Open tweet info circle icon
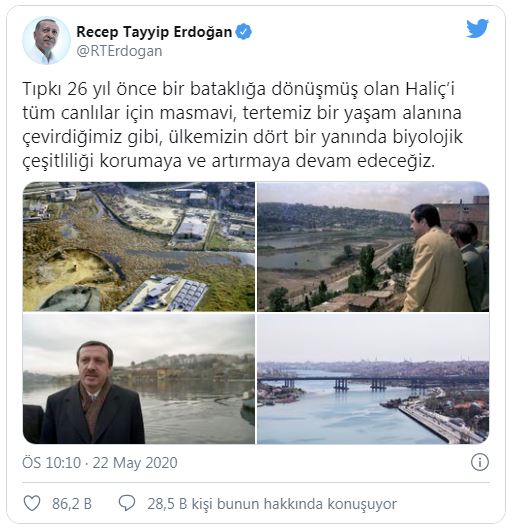 (480, 462)
